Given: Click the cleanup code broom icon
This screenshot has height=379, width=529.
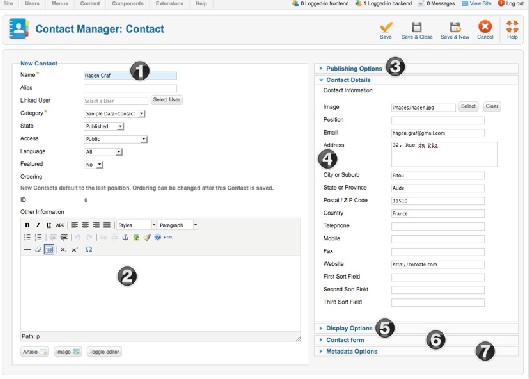Looking at the screenshot, I should click(147, 237).
